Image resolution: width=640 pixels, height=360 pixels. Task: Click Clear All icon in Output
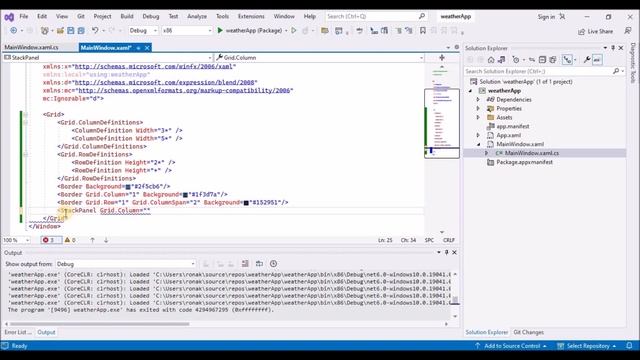click(x=245, y=264)
